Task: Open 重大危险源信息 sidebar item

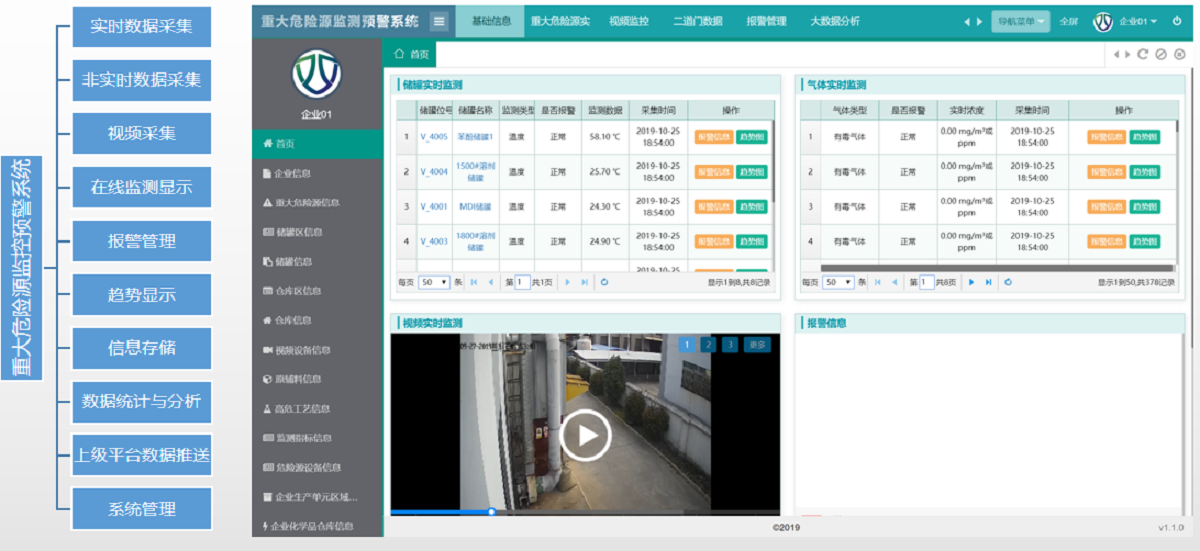Action: [317, 202]
